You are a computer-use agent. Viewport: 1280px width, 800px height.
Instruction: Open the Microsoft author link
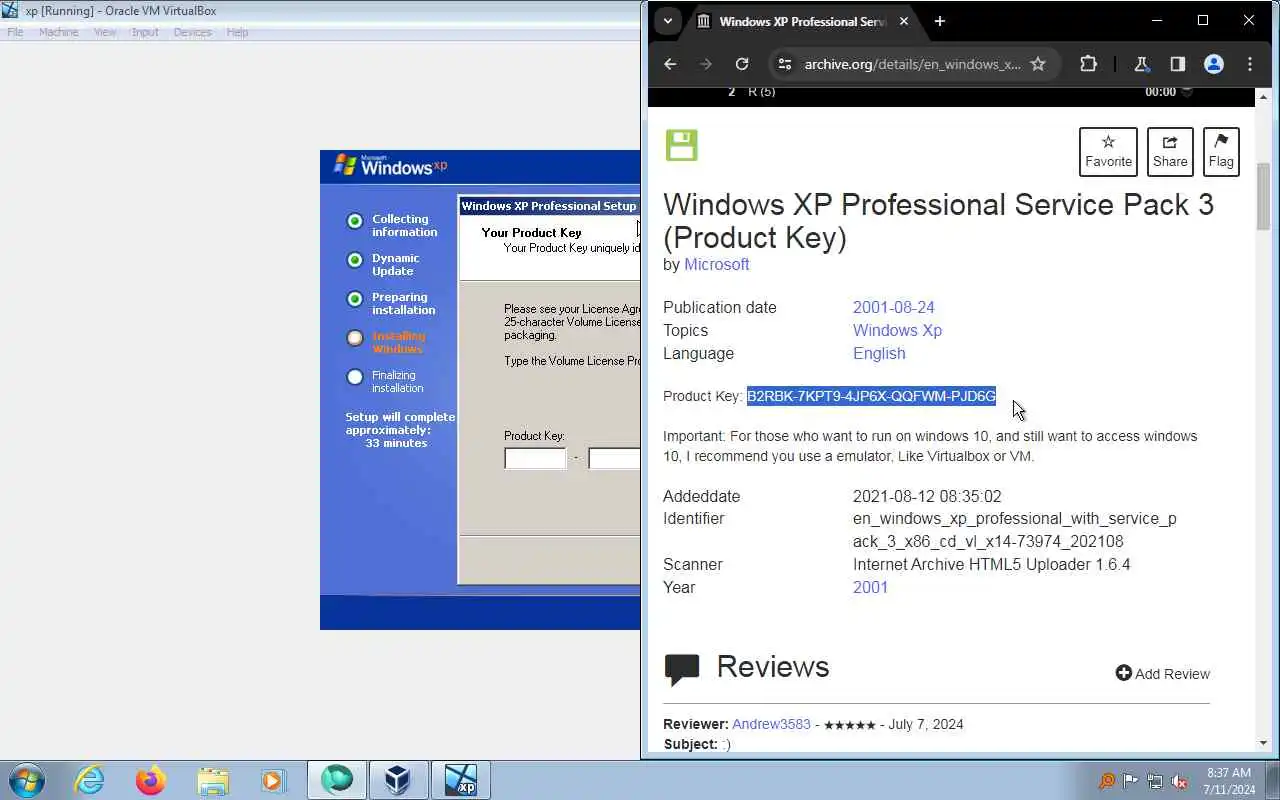(716, 264)
